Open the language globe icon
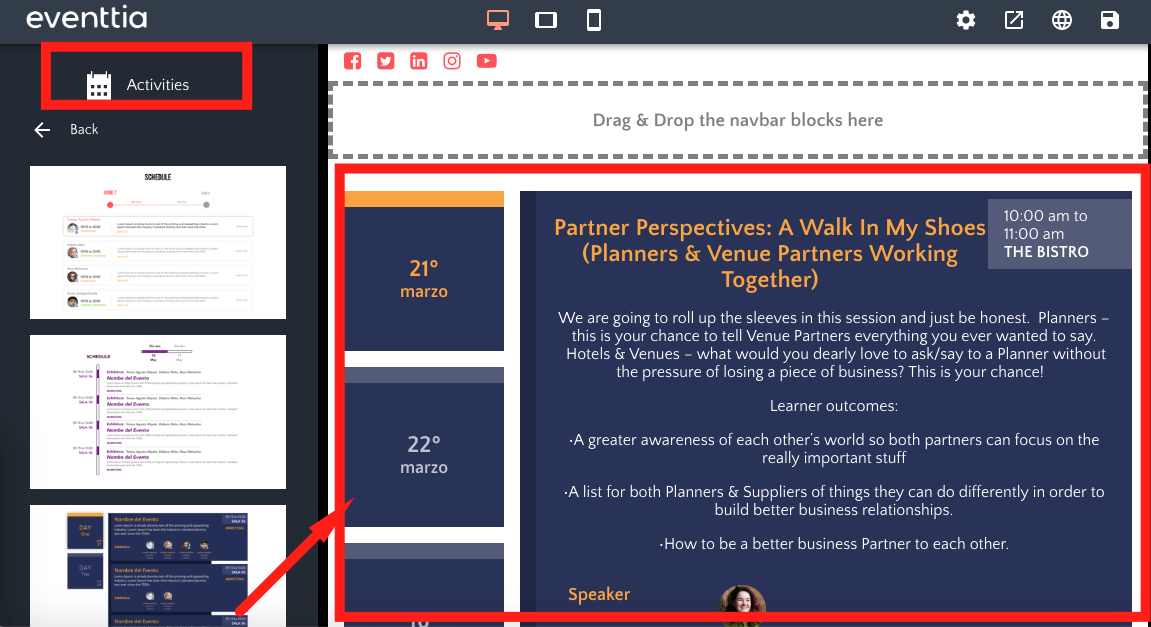The width and height of the screenshot is (1151, 627). tap(1062, 20)
